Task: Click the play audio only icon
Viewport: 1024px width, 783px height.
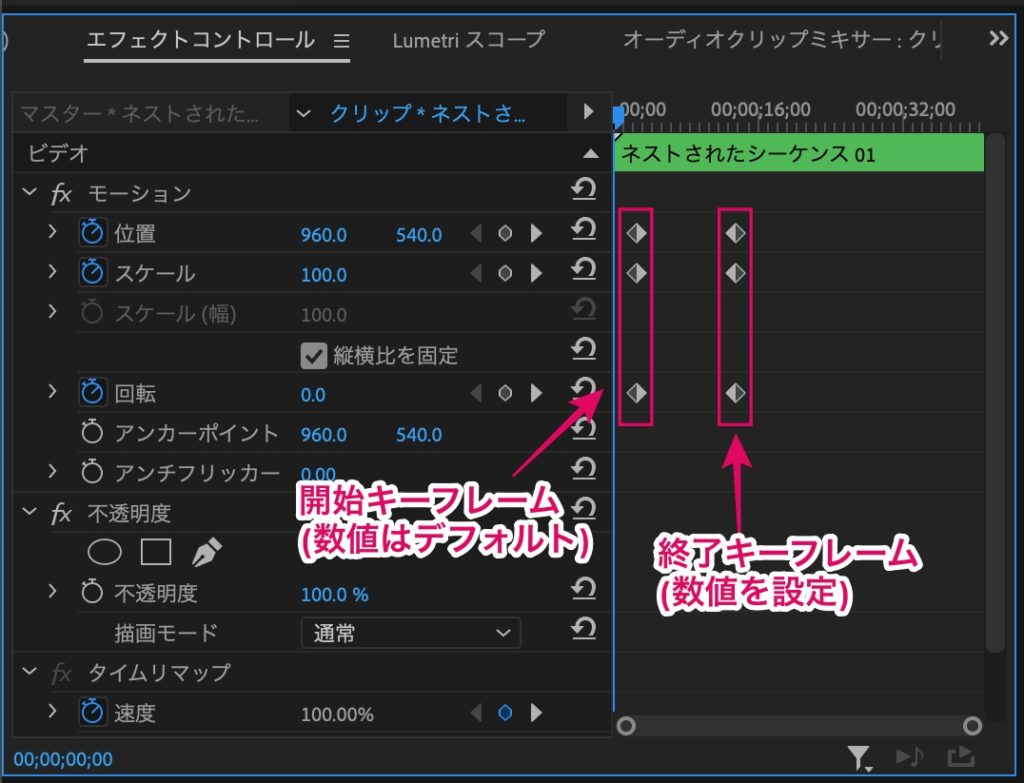Action: coord(909,756)
